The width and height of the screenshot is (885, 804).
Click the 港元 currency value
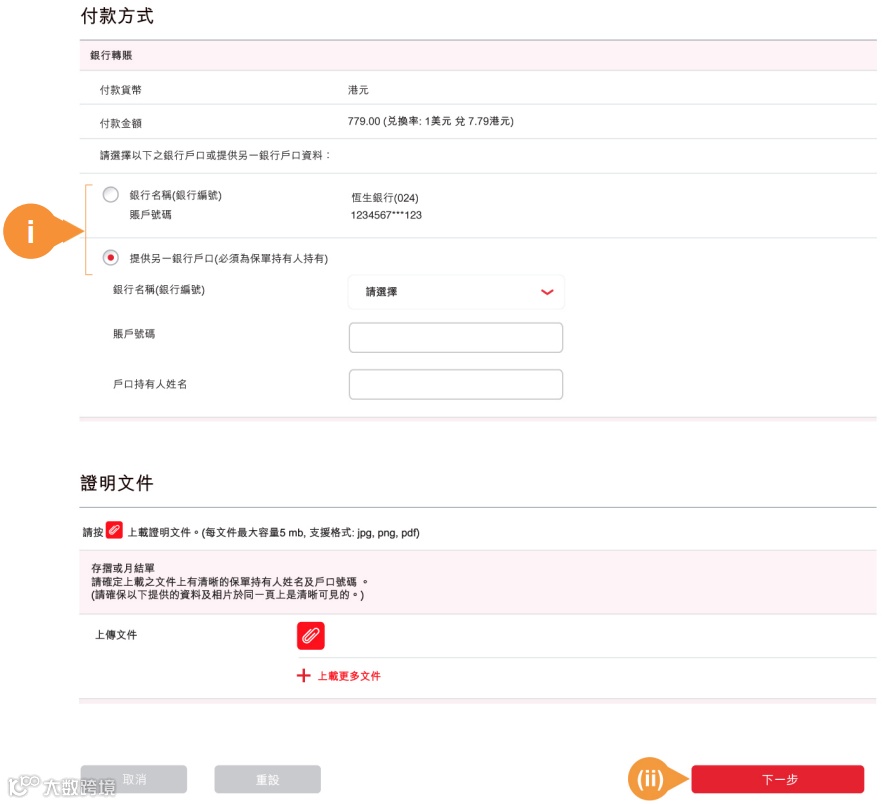tap(358, 90)
